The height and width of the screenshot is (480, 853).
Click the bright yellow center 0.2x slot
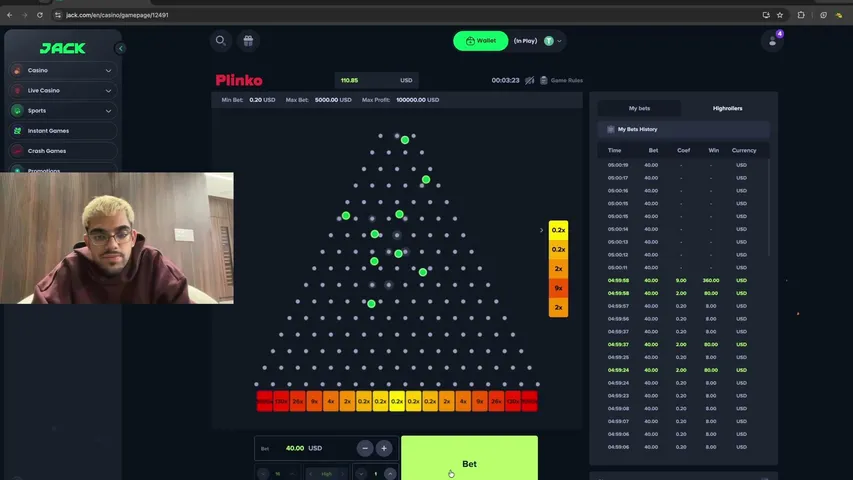(x=397, y=401)
